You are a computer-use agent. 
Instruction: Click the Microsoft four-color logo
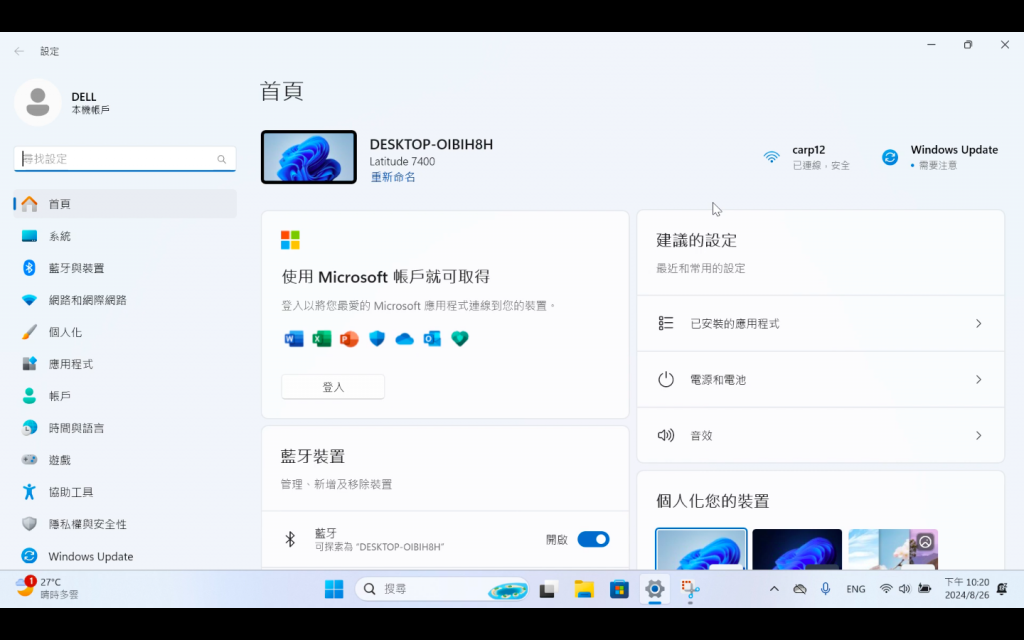[290, 240]
